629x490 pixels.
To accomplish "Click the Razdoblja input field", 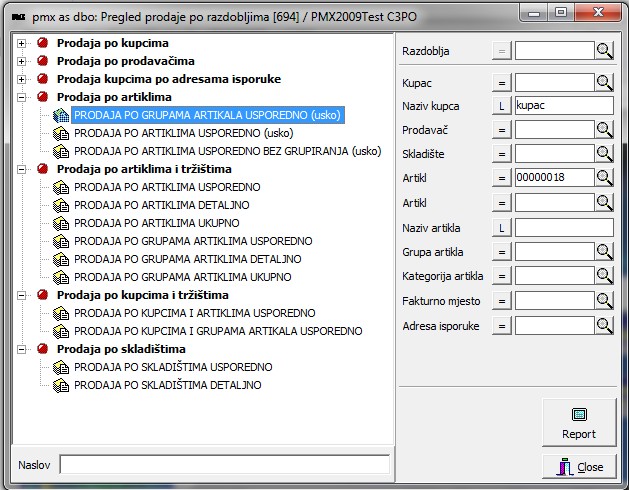I will [x=554, y=51].
